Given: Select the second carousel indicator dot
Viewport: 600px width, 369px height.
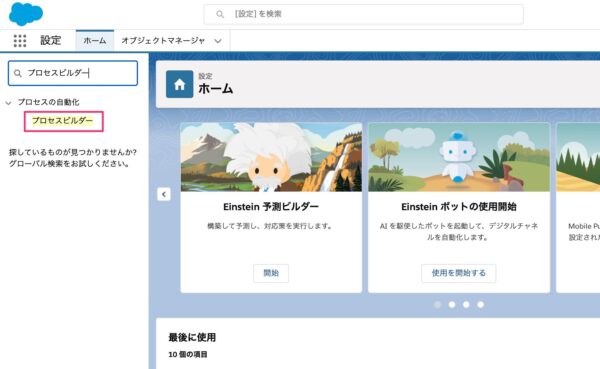Looking at the screenshot, I should point(452,305).
